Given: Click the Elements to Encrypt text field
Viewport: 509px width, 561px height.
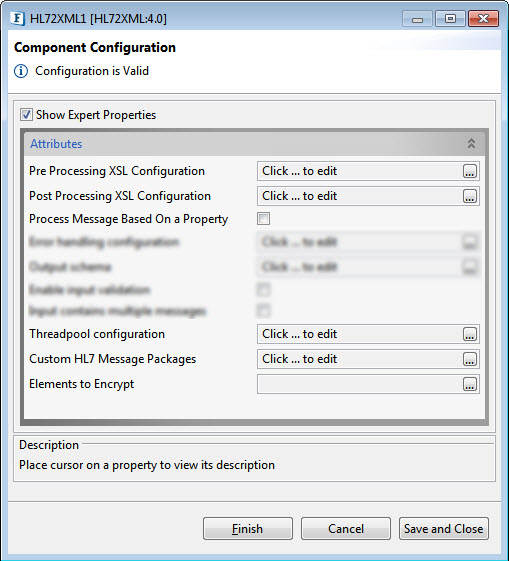Looking at the screenshot, I should [359, 384].
